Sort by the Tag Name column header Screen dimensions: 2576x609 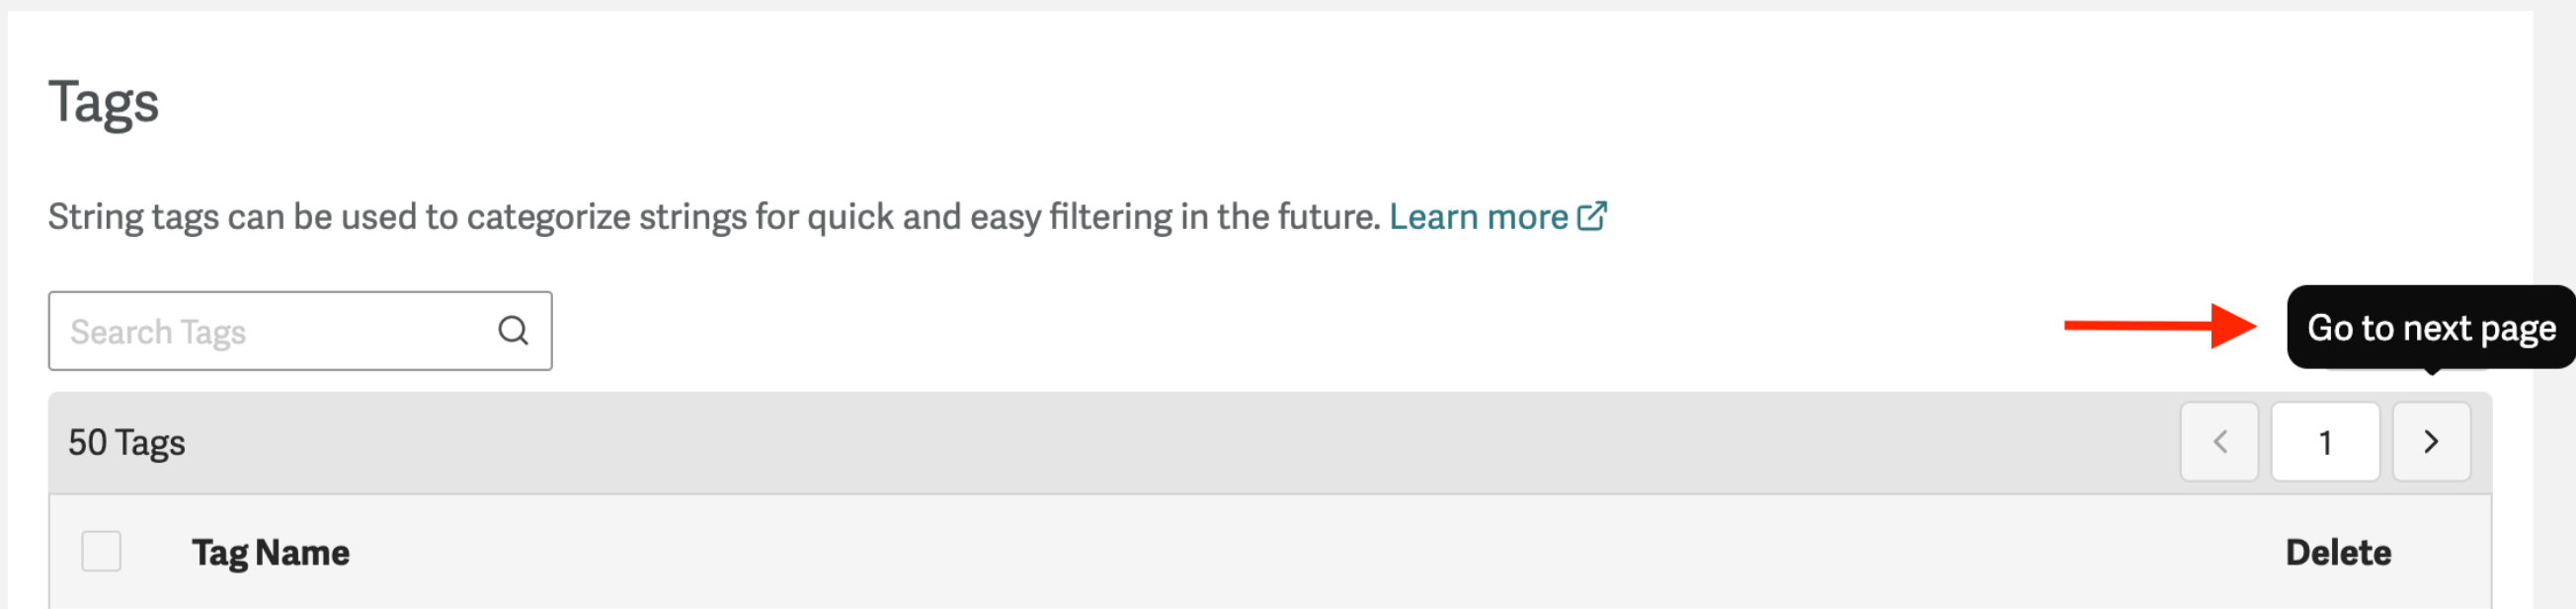(271, 551)
